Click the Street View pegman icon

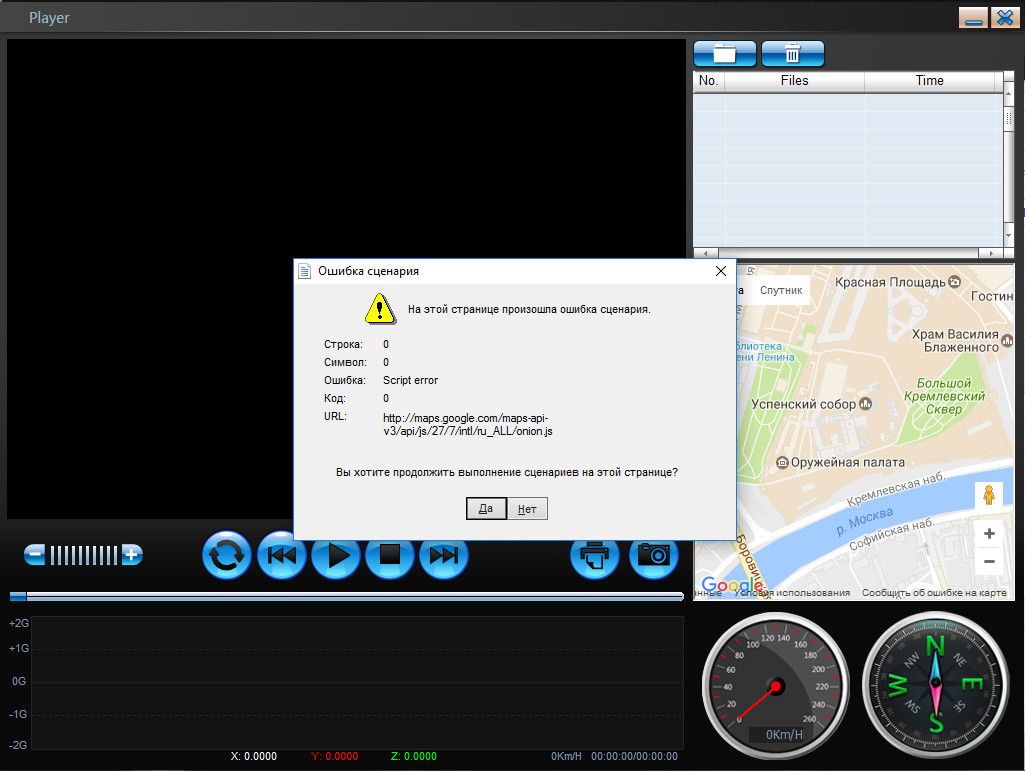[989, 496]
